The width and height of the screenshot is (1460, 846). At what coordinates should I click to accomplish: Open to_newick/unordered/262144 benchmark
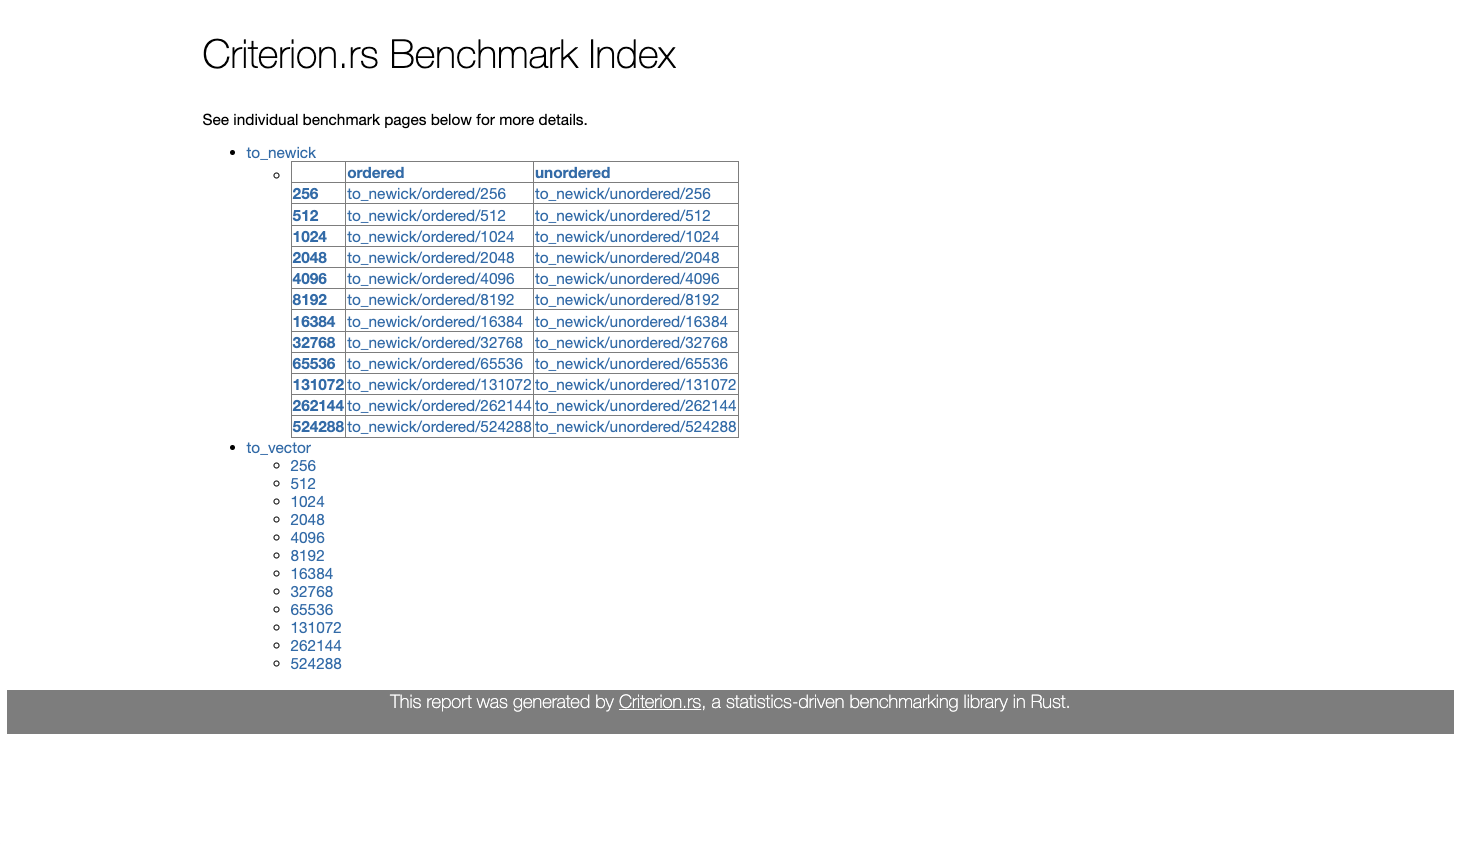[x=636, y=406]
